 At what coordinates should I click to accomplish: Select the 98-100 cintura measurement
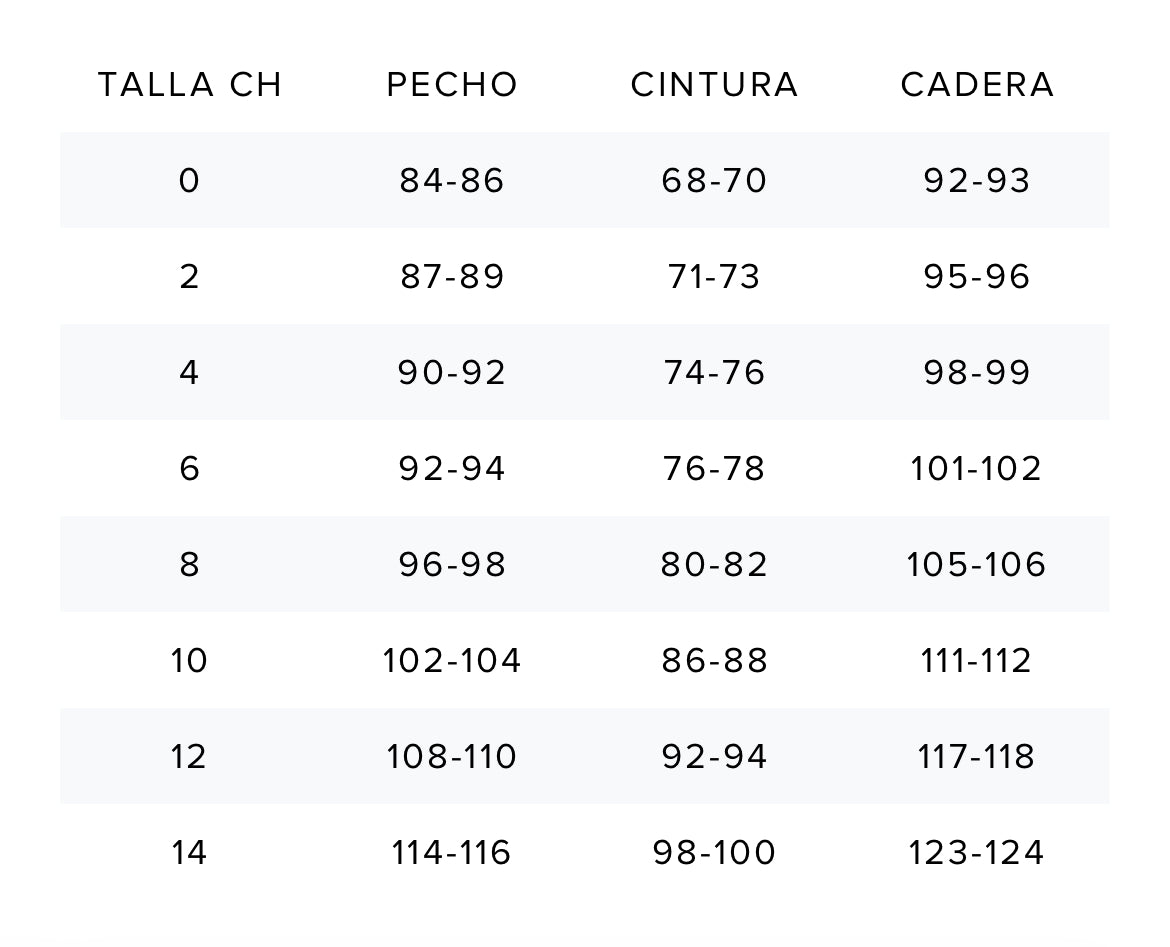(714, 853)
